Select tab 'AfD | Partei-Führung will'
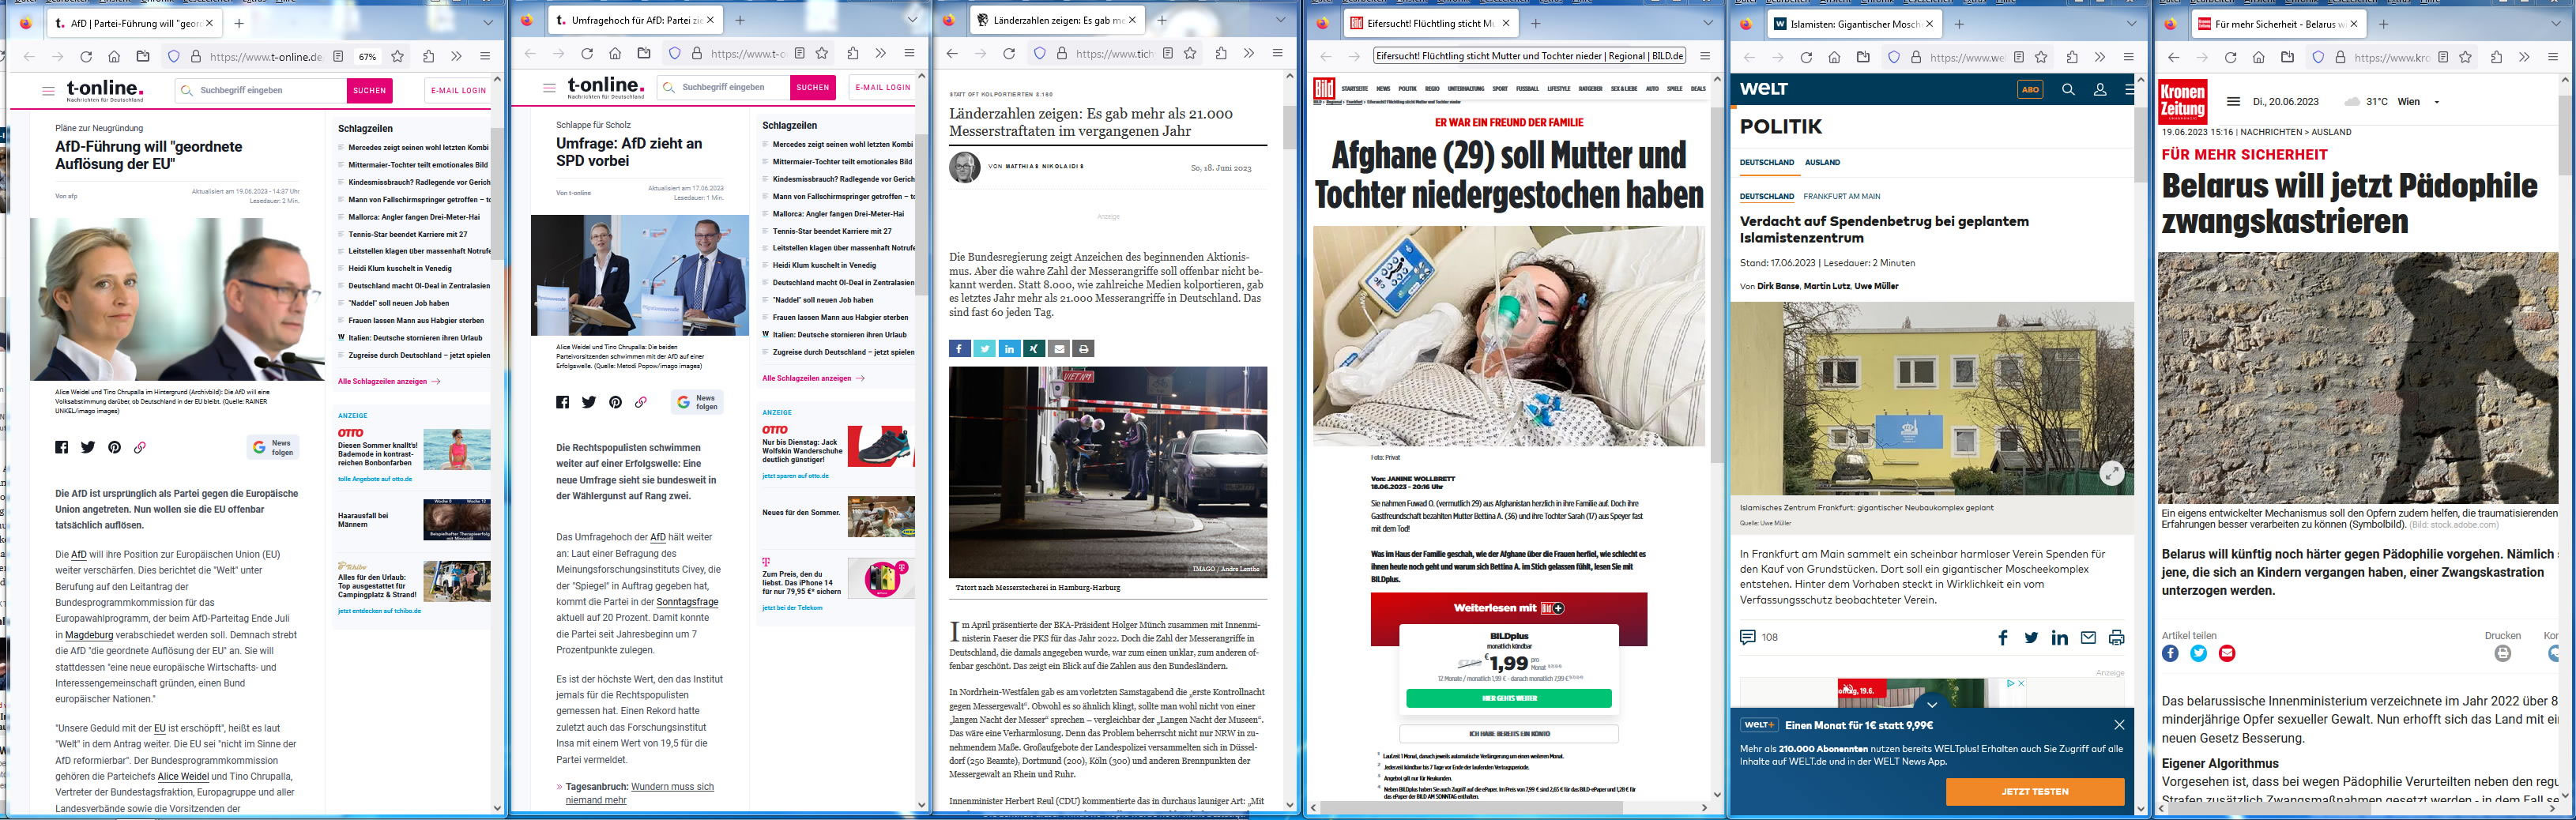 pyautogui.click(x=135, y=23)
